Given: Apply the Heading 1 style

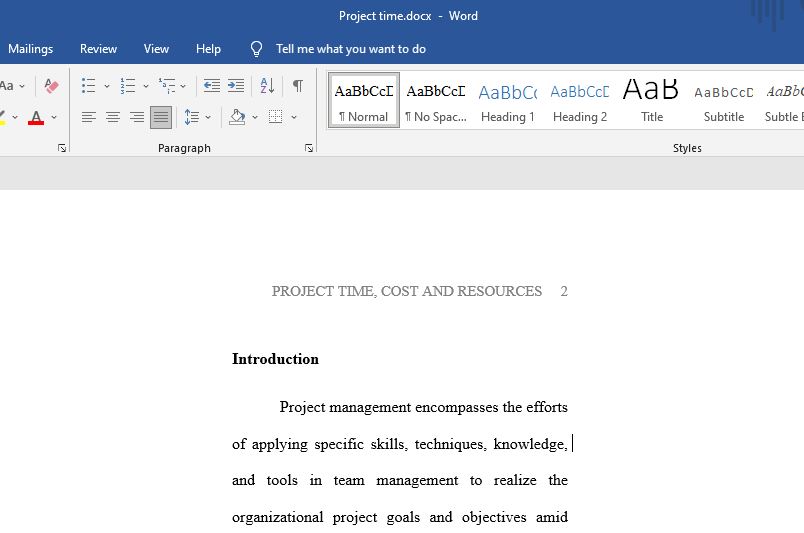Looking at the screenshot, I should pyautogui.click(x=508, y=101).
